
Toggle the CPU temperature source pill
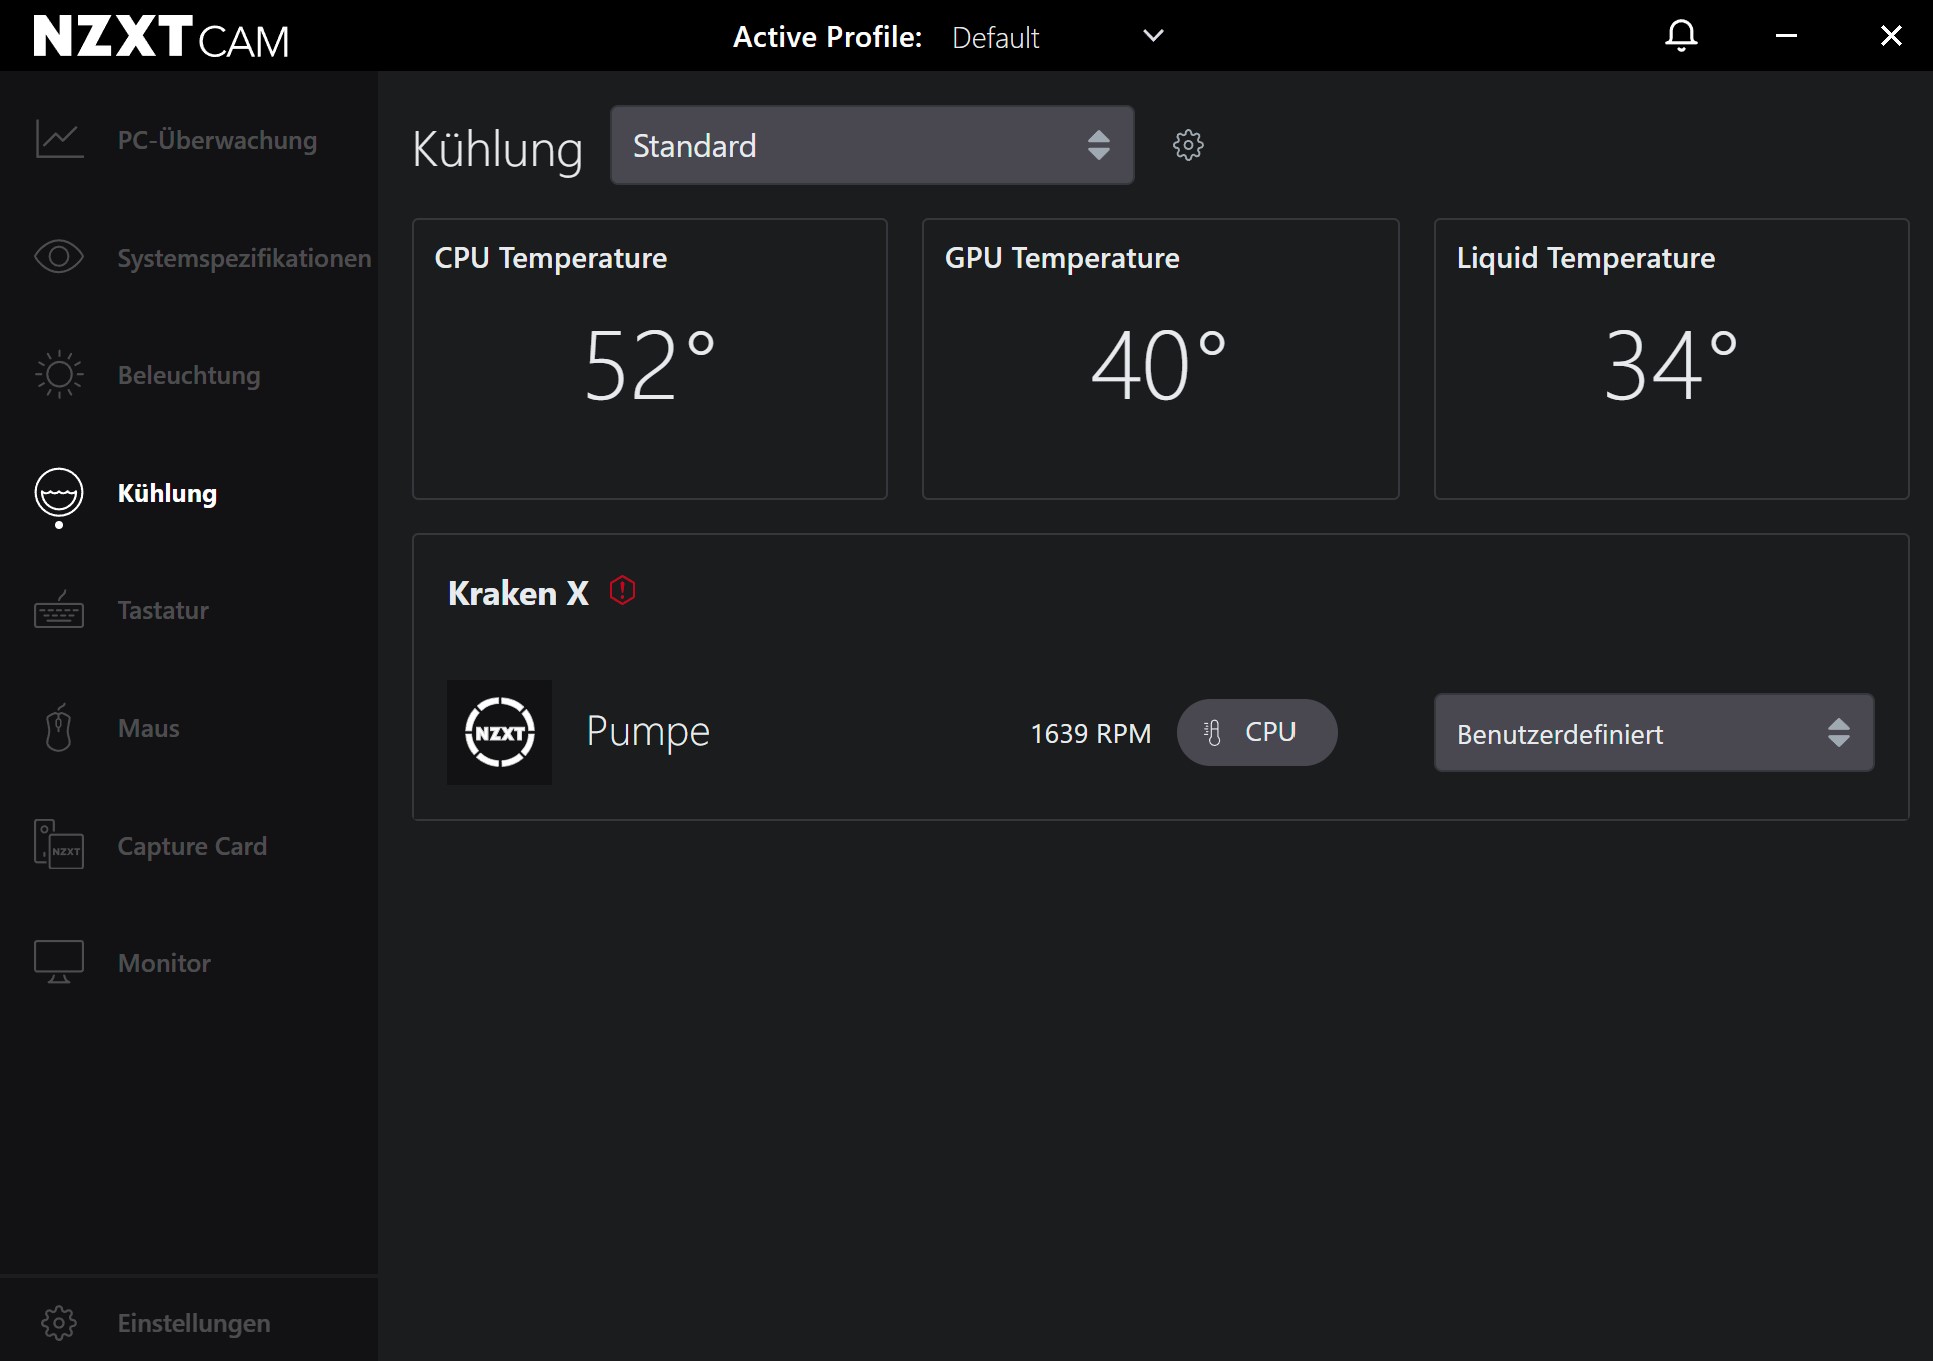1256,732
